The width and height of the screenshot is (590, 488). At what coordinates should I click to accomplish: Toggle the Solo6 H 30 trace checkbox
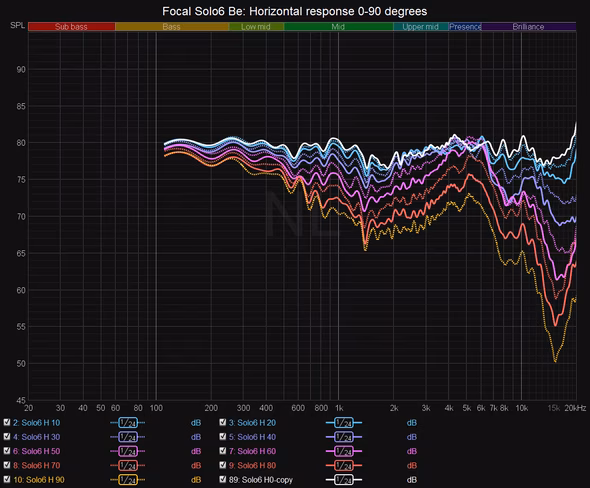7,436
